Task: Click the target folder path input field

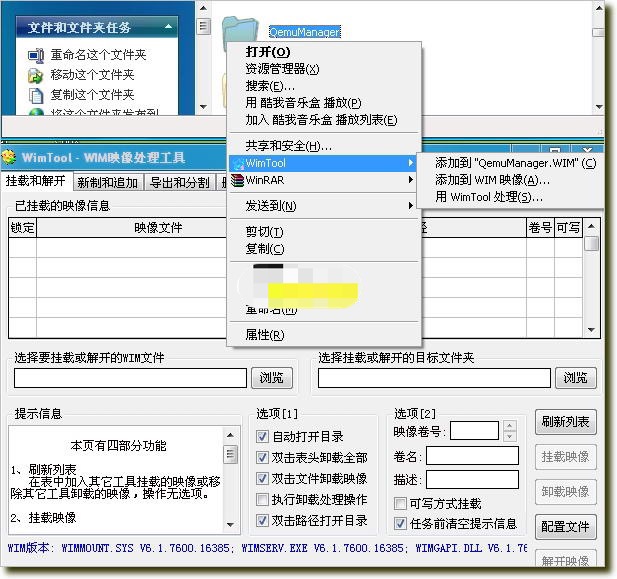Action: coord(434,378)
